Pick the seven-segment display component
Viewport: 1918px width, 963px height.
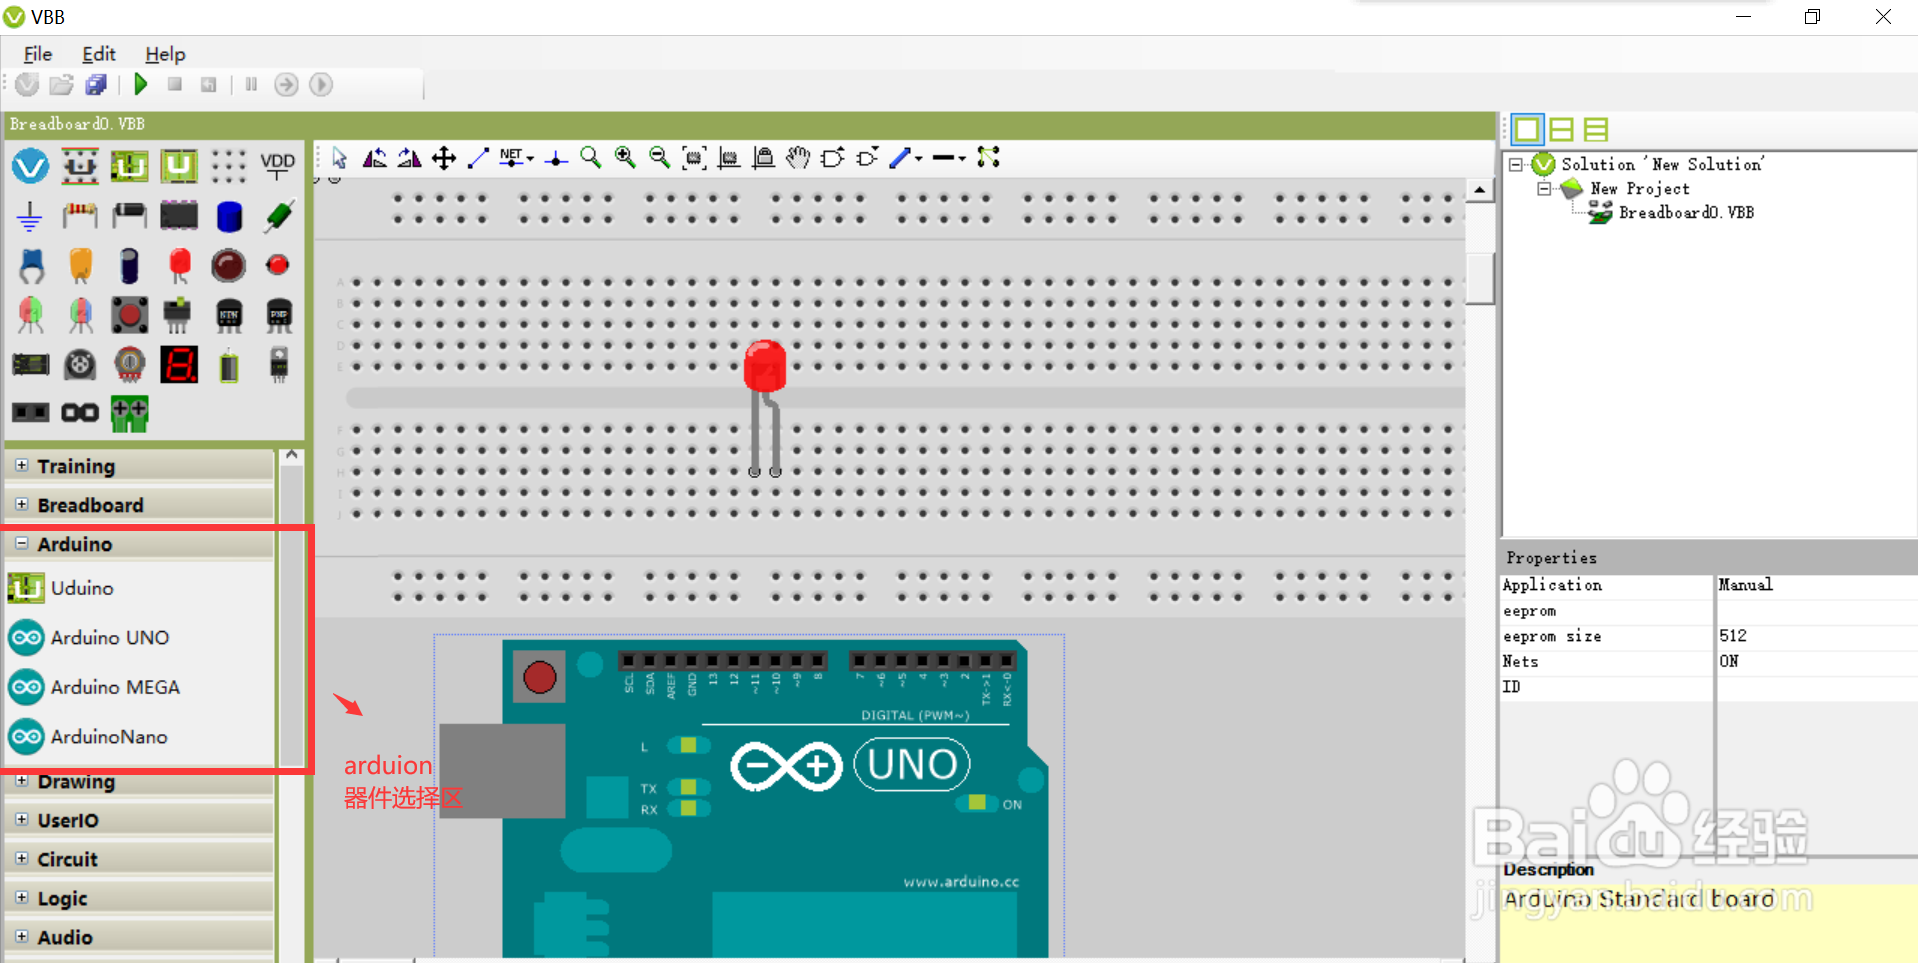(x=180, y=365)
